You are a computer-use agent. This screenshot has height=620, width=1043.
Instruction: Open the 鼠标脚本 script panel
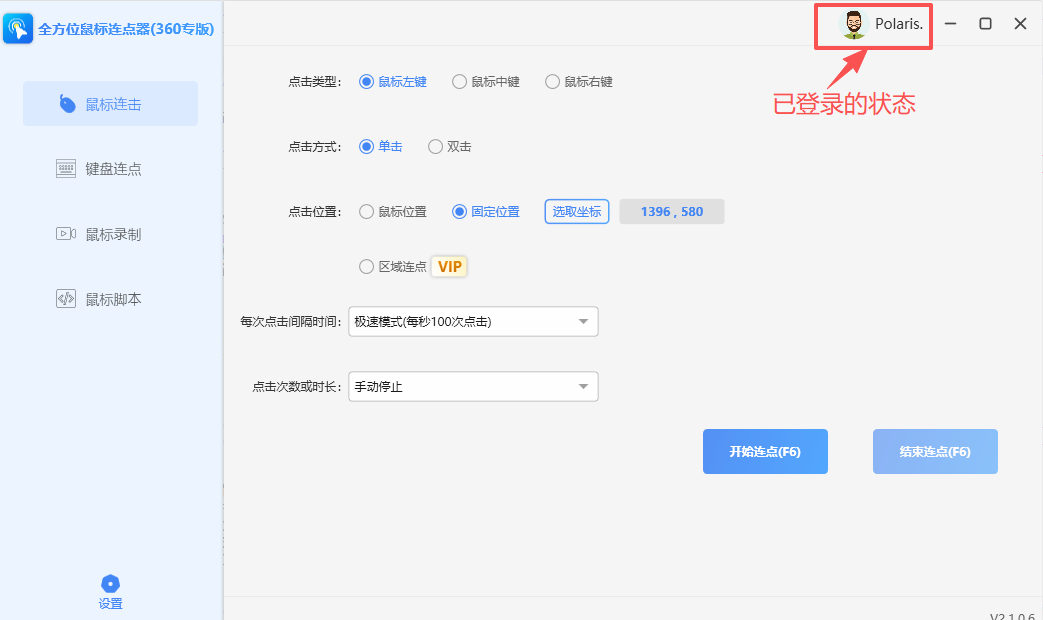pos(110,298)
